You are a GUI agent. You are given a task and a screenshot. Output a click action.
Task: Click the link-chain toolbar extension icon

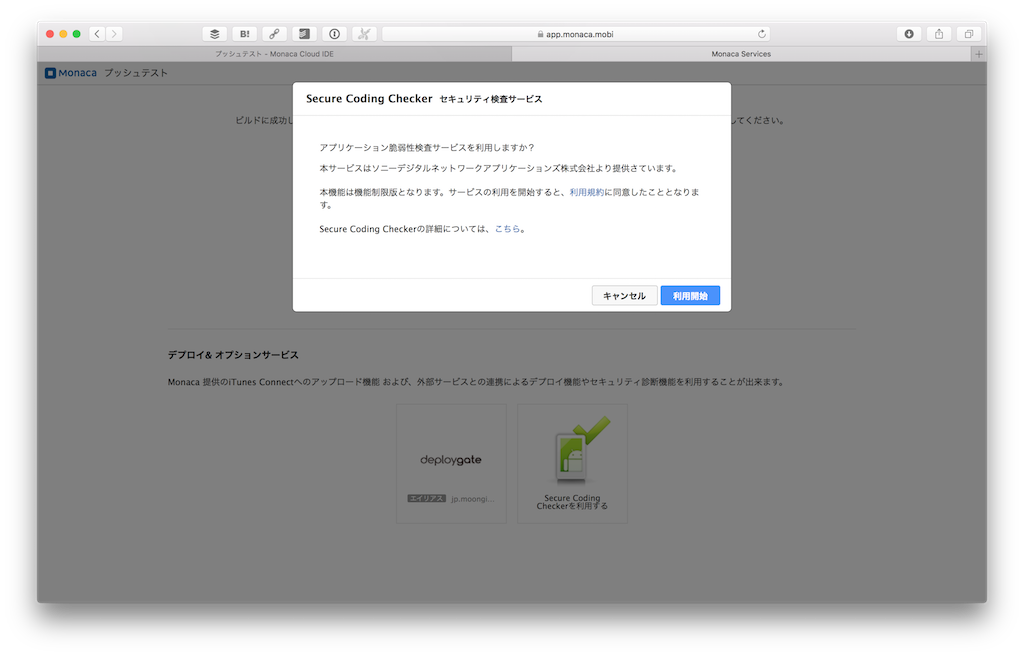274,34
